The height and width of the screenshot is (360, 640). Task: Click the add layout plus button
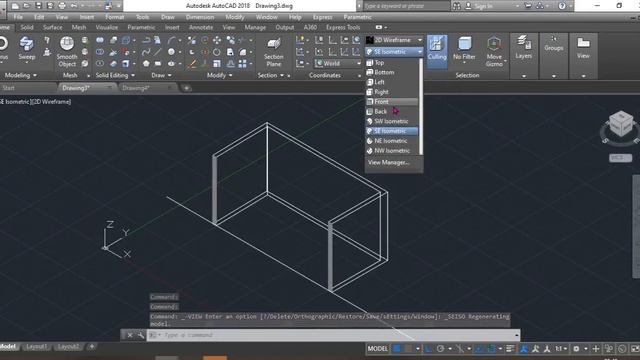(92, 347)
